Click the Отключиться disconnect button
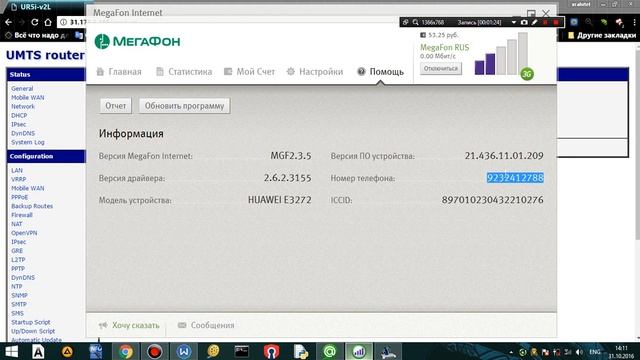The height and width of the screenshot is (360, 640). coord(441,69)
